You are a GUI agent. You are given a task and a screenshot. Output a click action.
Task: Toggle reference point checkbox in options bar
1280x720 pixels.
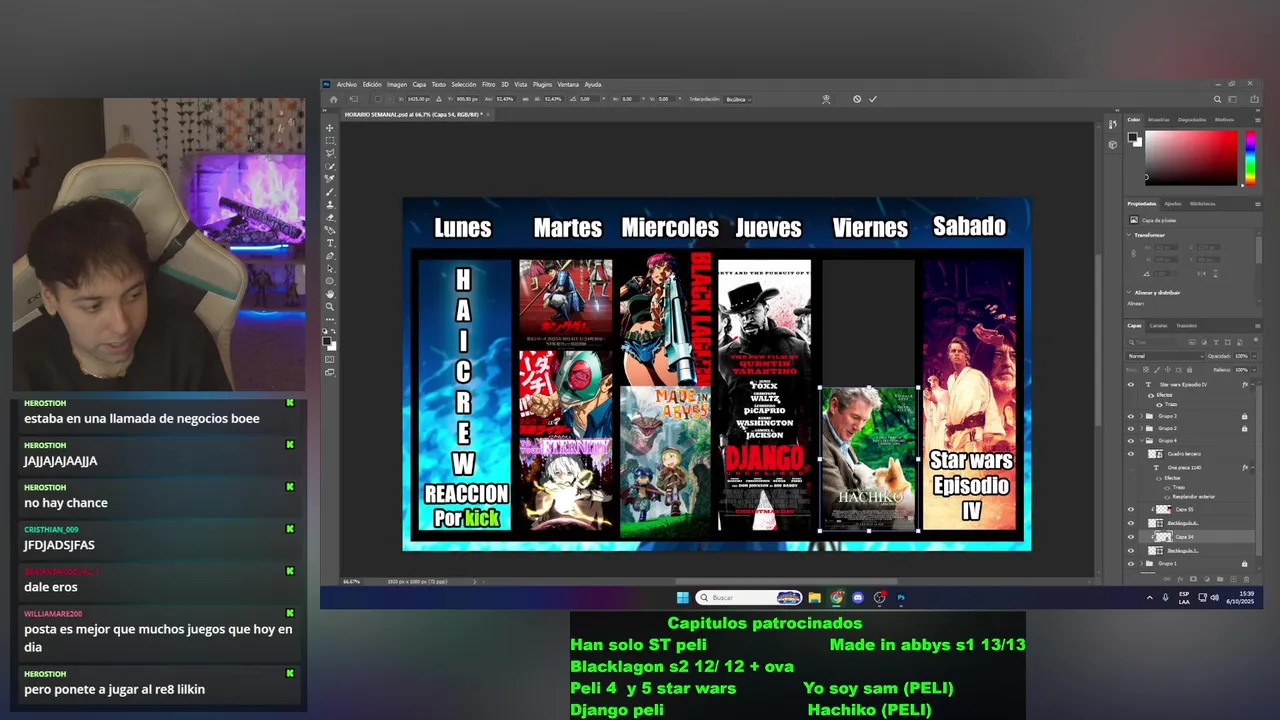pos(377,99)
